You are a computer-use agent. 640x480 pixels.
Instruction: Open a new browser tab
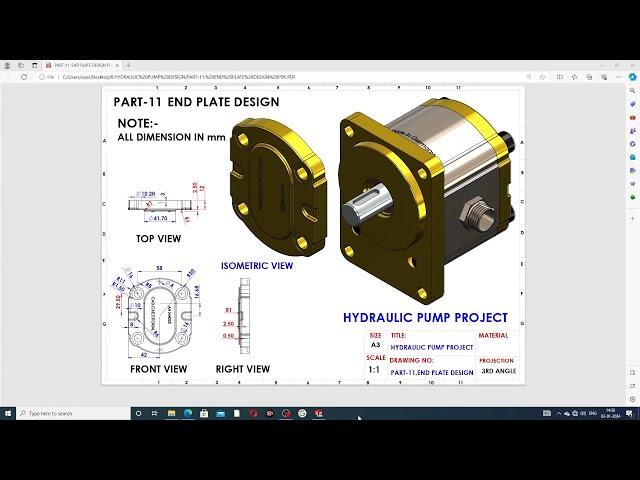point(128,64)
